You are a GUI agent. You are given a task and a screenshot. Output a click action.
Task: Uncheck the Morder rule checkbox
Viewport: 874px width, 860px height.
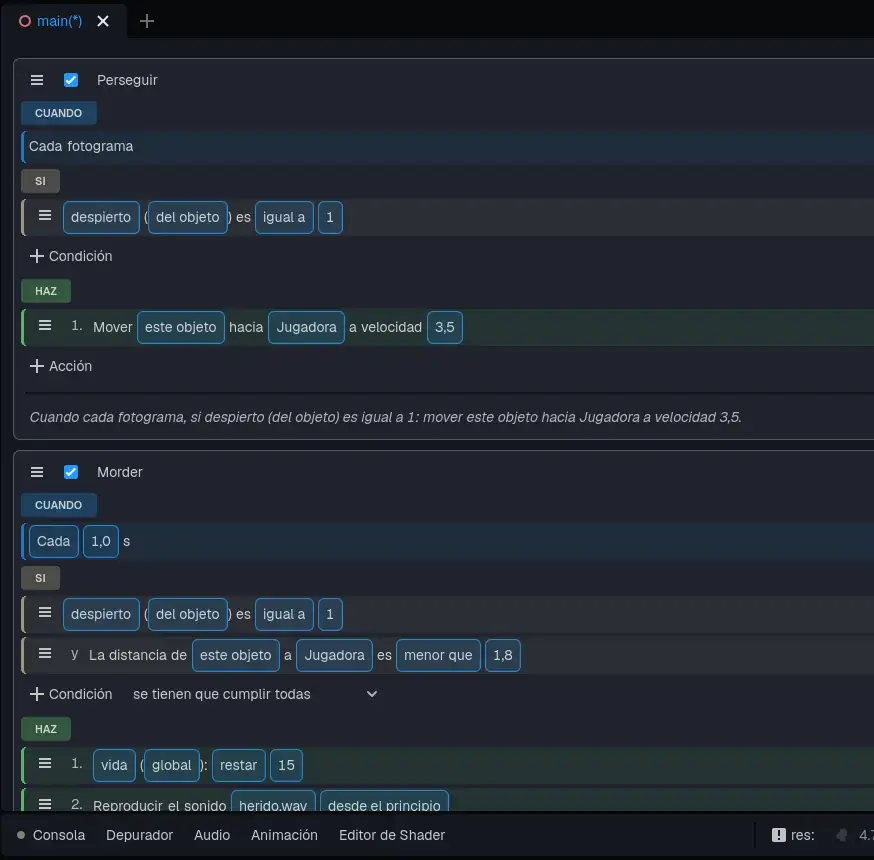(x=71, y=472)
